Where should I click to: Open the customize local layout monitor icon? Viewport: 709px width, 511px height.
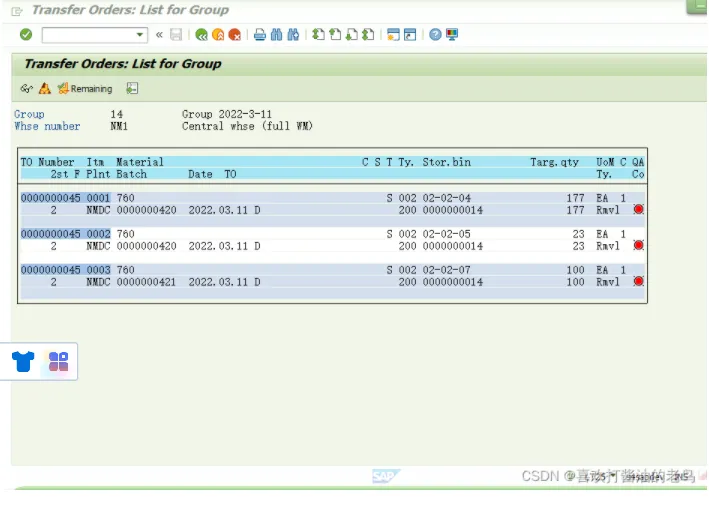coord(452,35)
